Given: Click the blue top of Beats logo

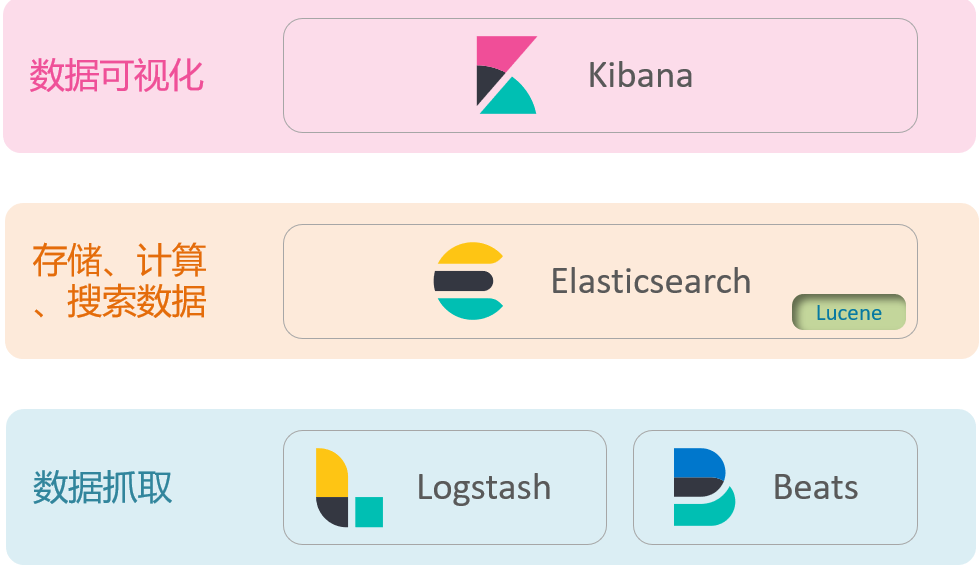Looking at the screenshot, I should click(x=698, y=462).
